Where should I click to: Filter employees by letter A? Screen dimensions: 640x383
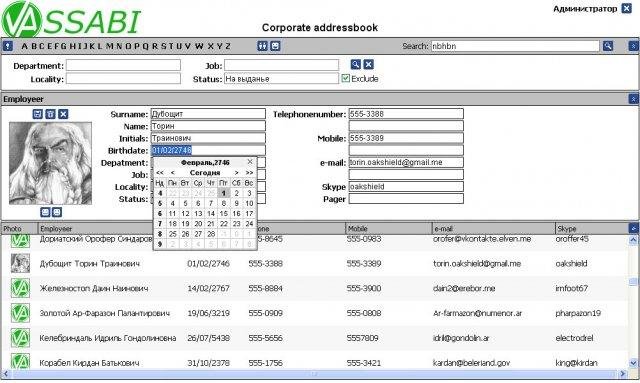[x=24, y=46]
